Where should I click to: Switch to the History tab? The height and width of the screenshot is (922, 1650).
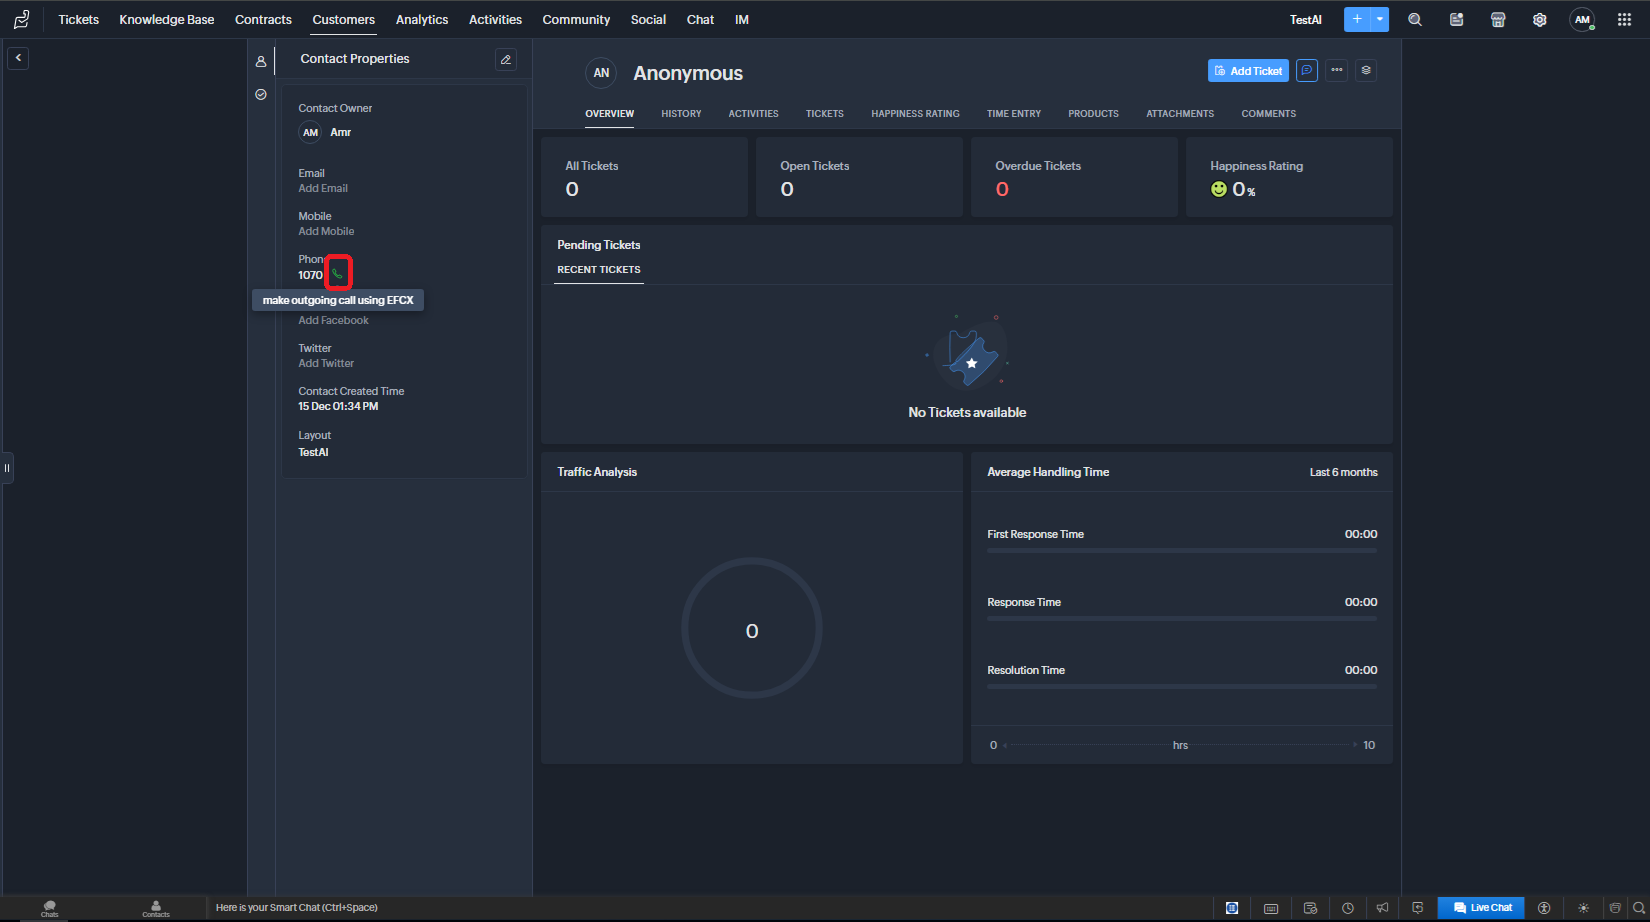(681, 114)
